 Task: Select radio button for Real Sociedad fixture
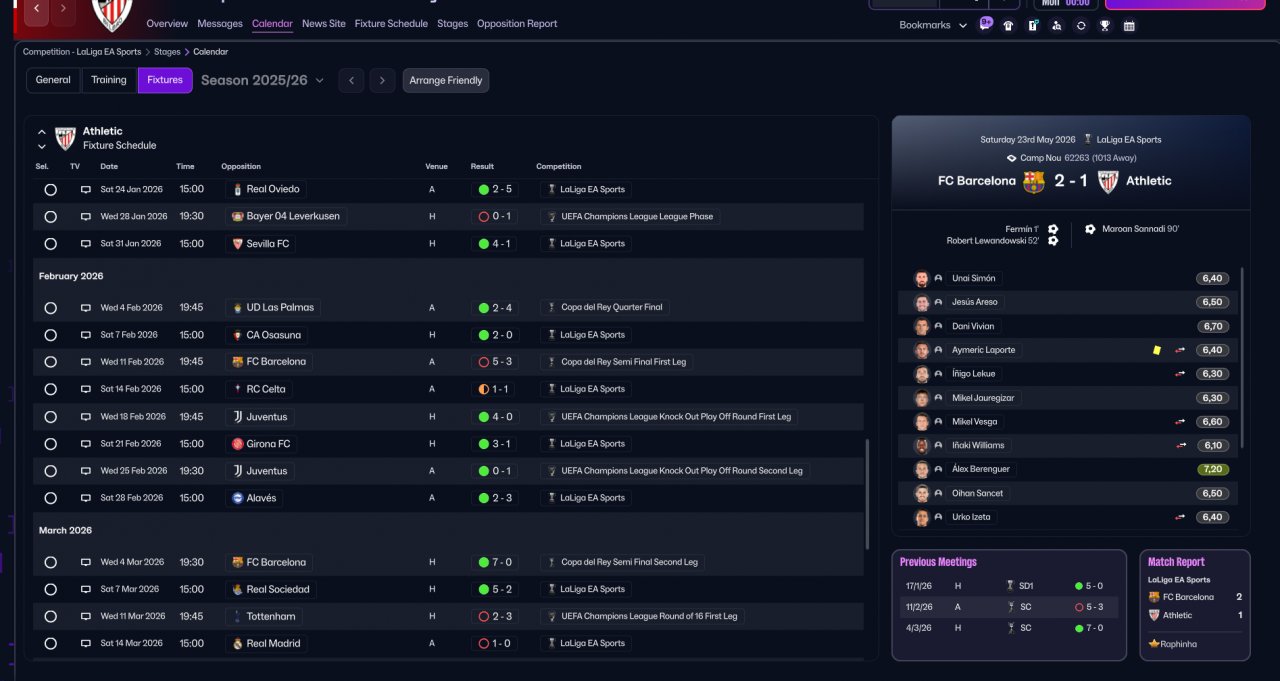pos(51,589)
